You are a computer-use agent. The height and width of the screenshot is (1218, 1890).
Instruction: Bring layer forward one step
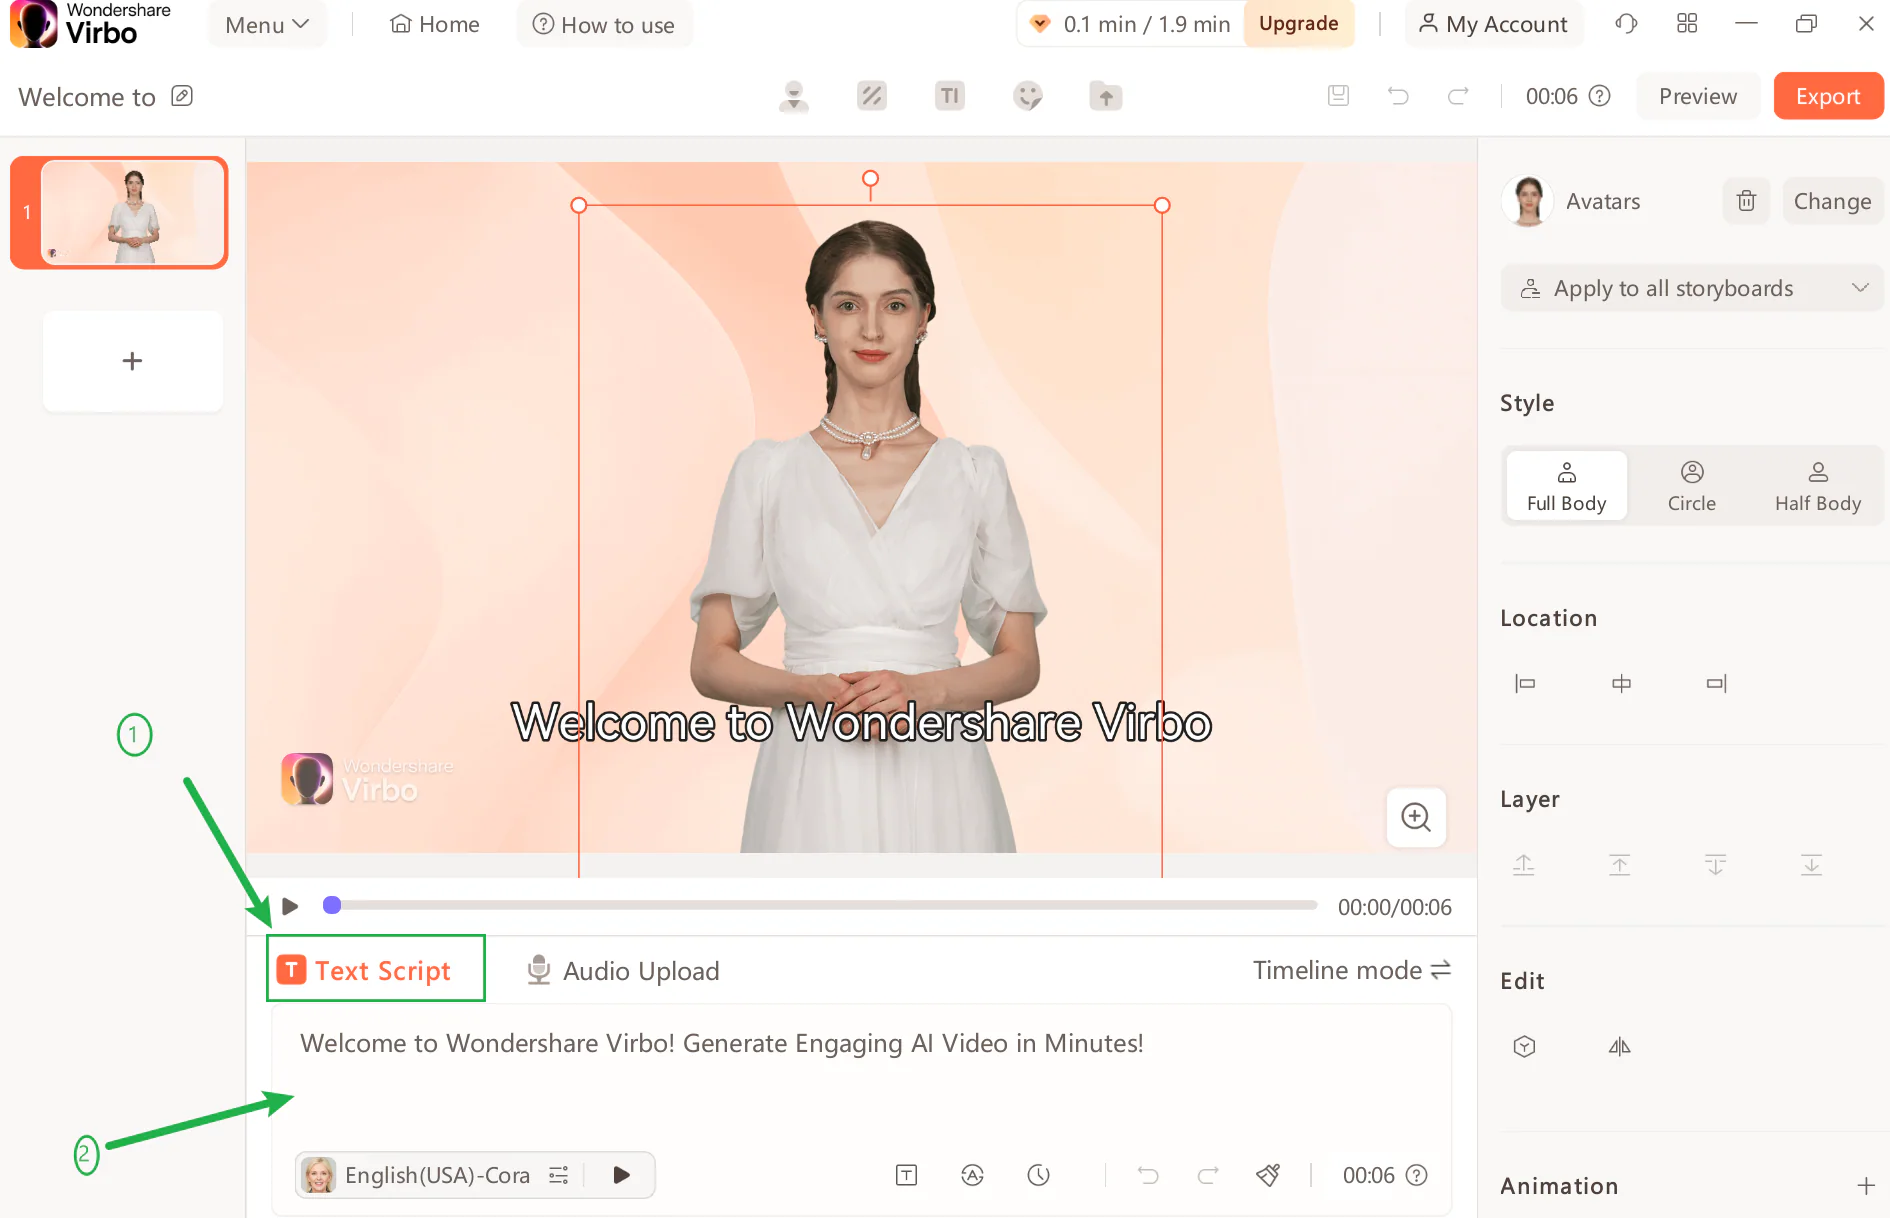pos(1524,864)
